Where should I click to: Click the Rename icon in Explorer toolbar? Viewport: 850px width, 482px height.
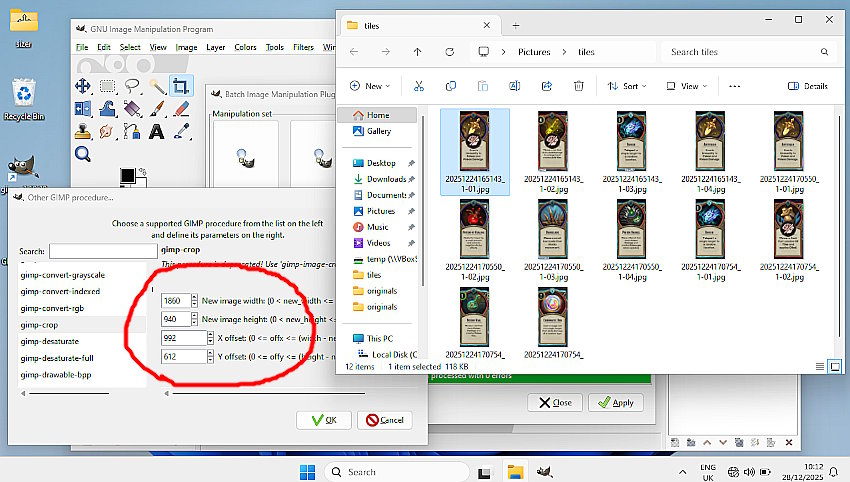pyautogui.click(x=514, y=86)
